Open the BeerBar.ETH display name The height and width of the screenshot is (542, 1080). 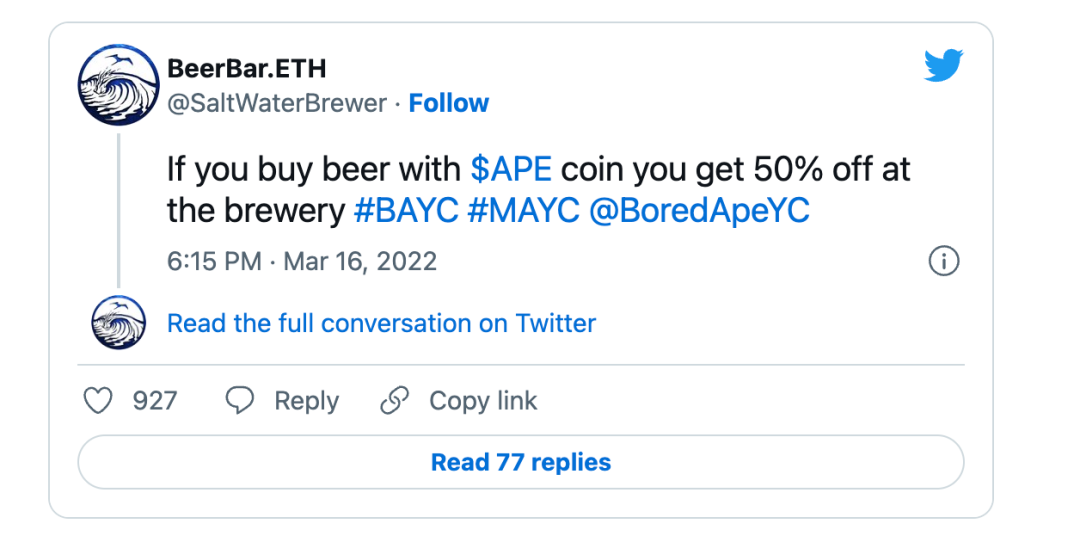tap(247, 68)
